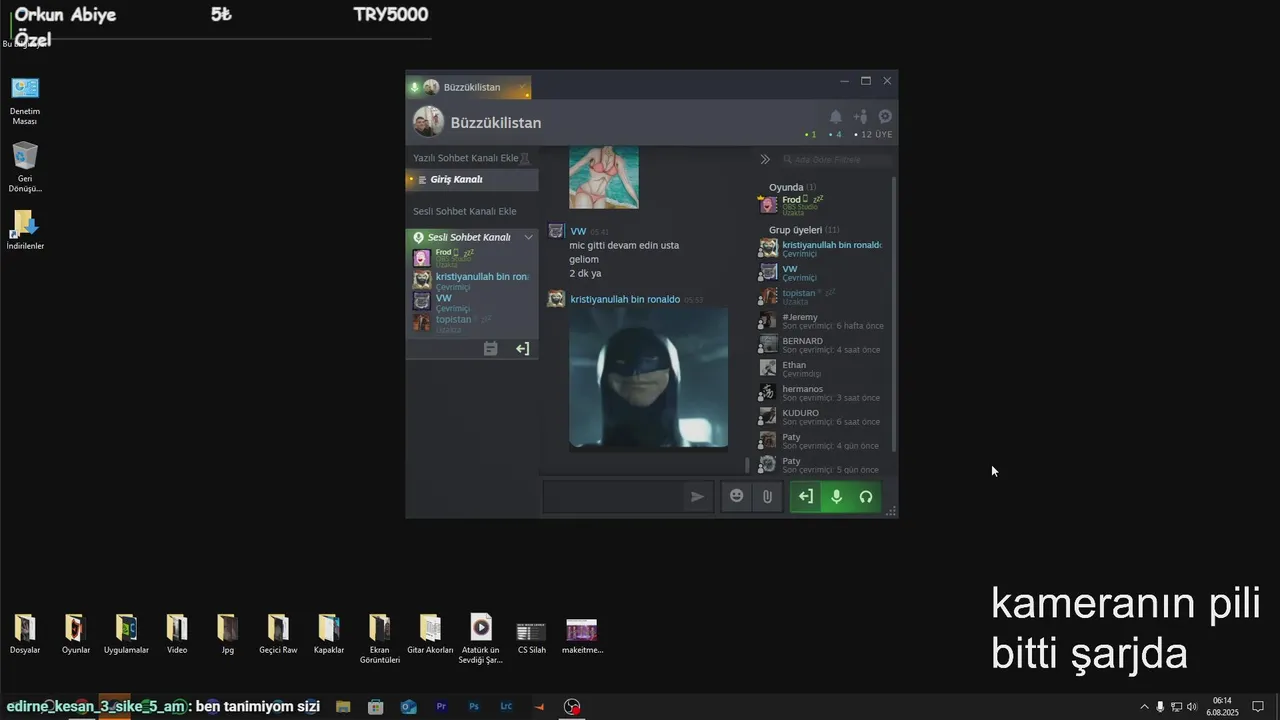Click VW sender name above message
The height and width of the screenshot is (720, 1280).
point(578,231)
